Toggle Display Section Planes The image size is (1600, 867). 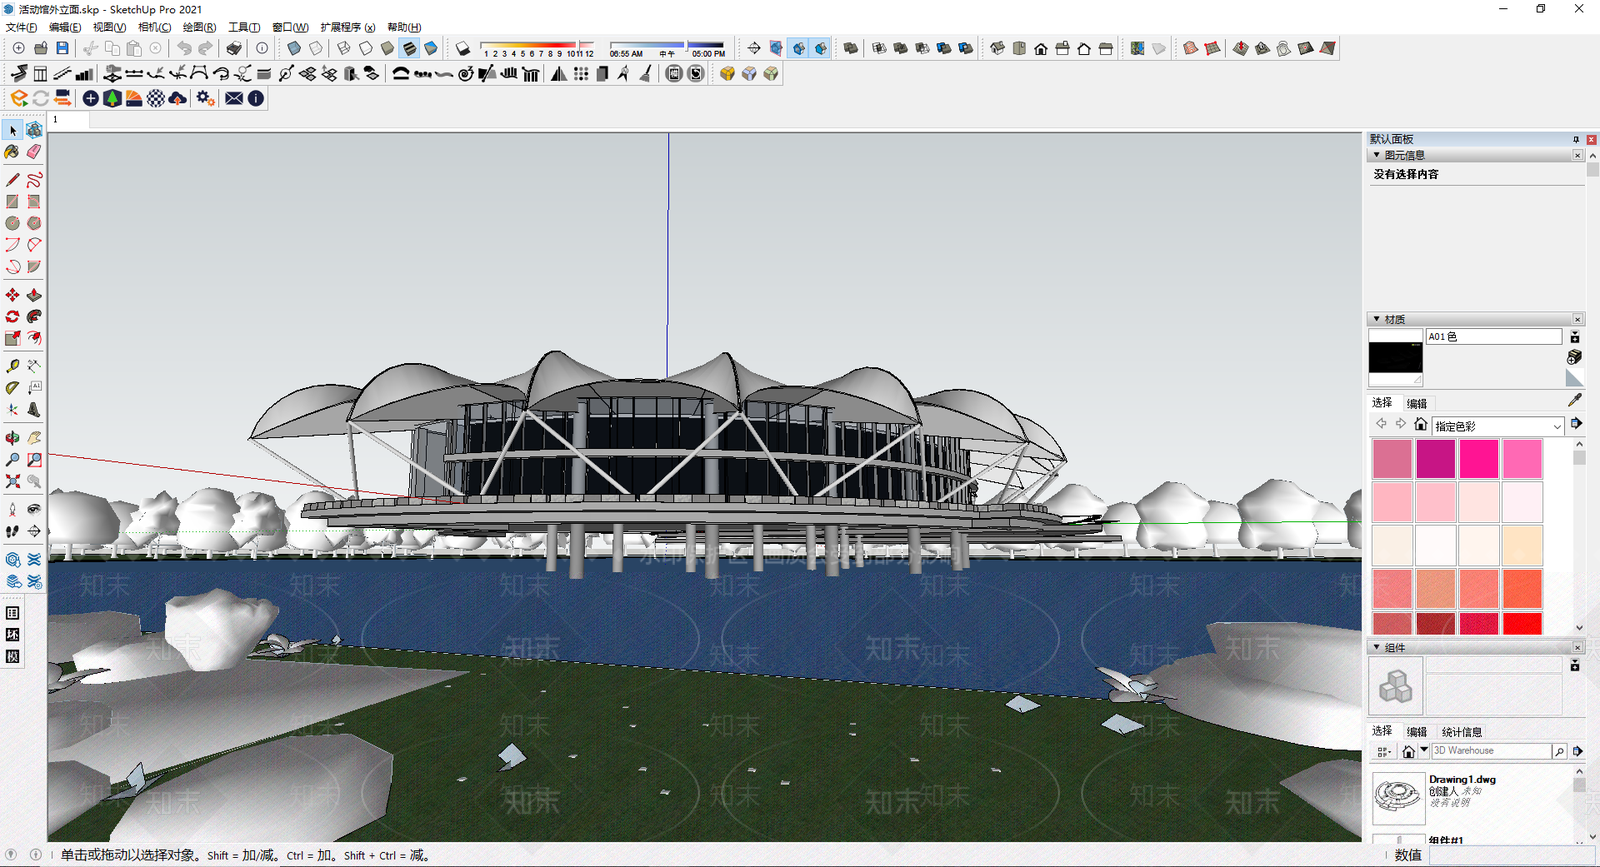tap(776, 48)
